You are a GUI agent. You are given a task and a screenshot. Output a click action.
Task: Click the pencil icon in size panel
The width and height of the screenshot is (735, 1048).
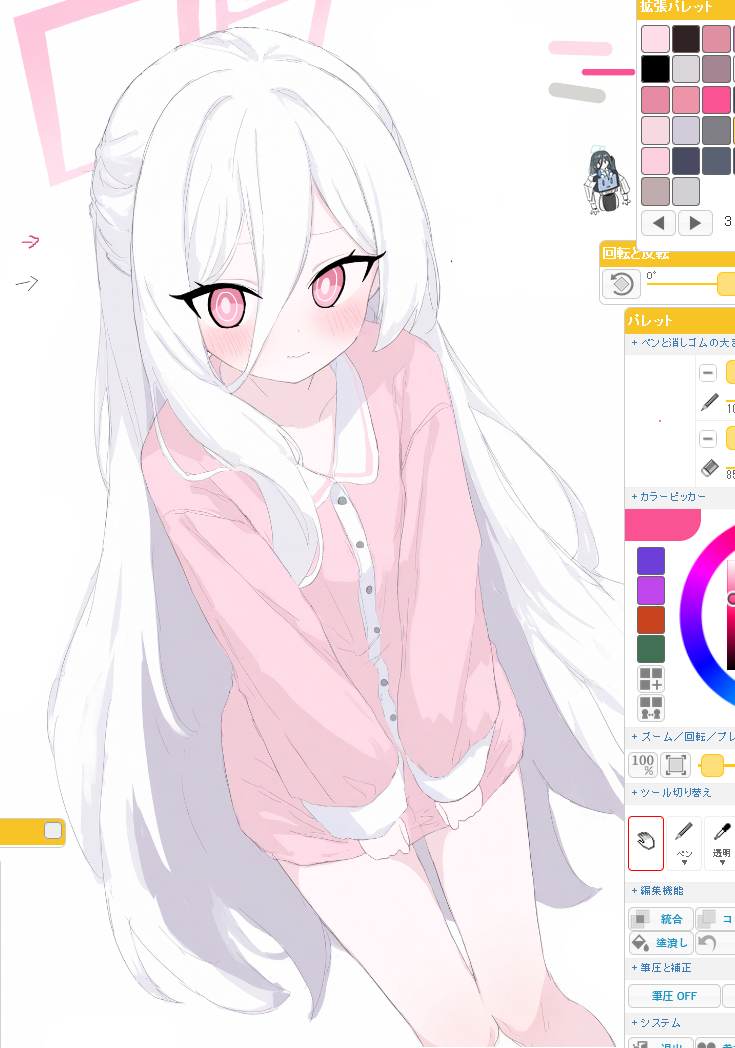(709, 402)
